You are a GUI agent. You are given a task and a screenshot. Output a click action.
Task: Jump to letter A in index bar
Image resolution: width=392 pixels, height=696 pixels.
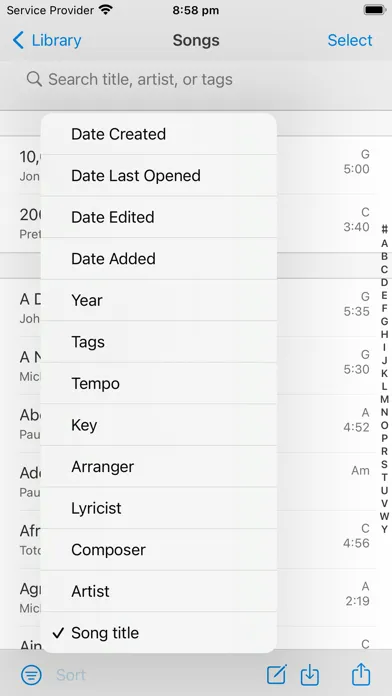click(384, 243)
